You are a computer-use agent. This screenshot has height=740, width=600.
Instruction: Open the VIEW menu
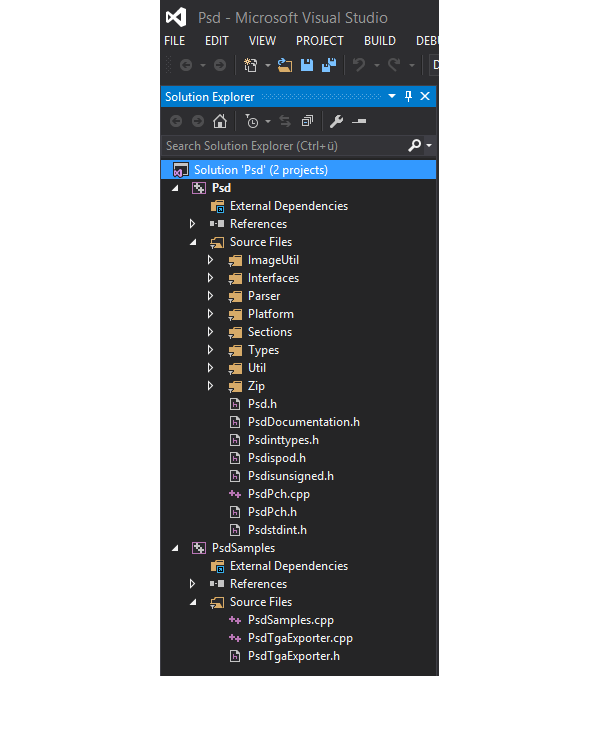[x=262, y=41]
